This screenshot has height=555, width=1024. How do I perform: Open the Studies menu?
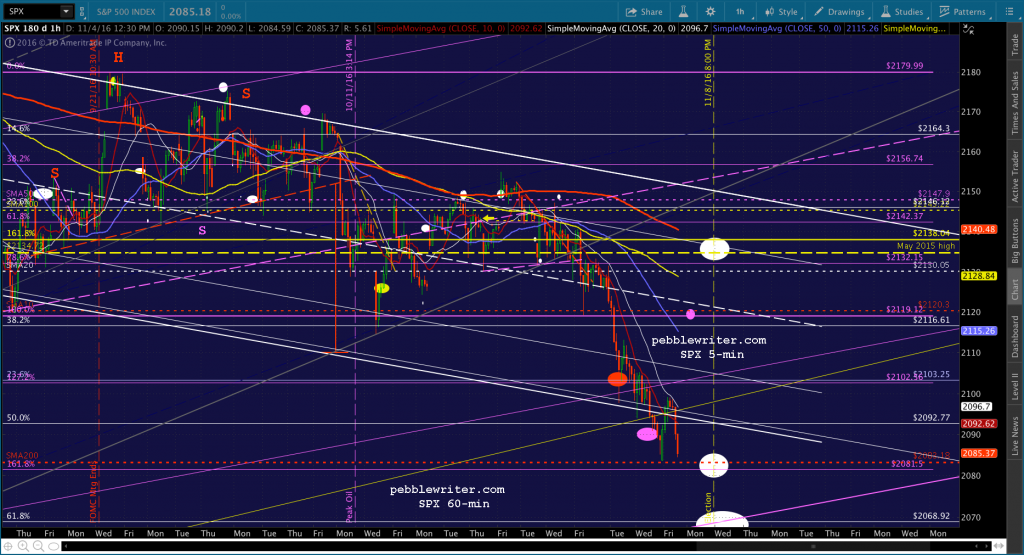tap(903, 12)
